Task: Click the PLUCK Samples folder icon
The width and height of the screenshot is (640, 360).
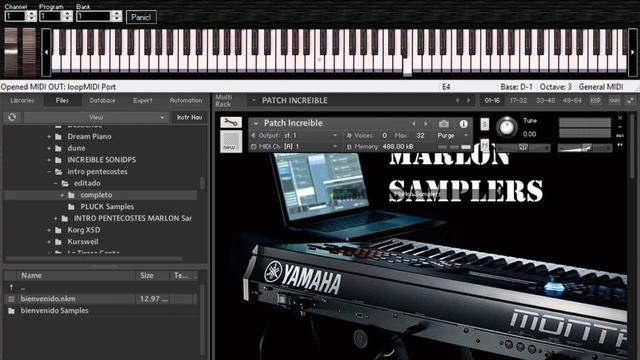Action: [71, 207]
